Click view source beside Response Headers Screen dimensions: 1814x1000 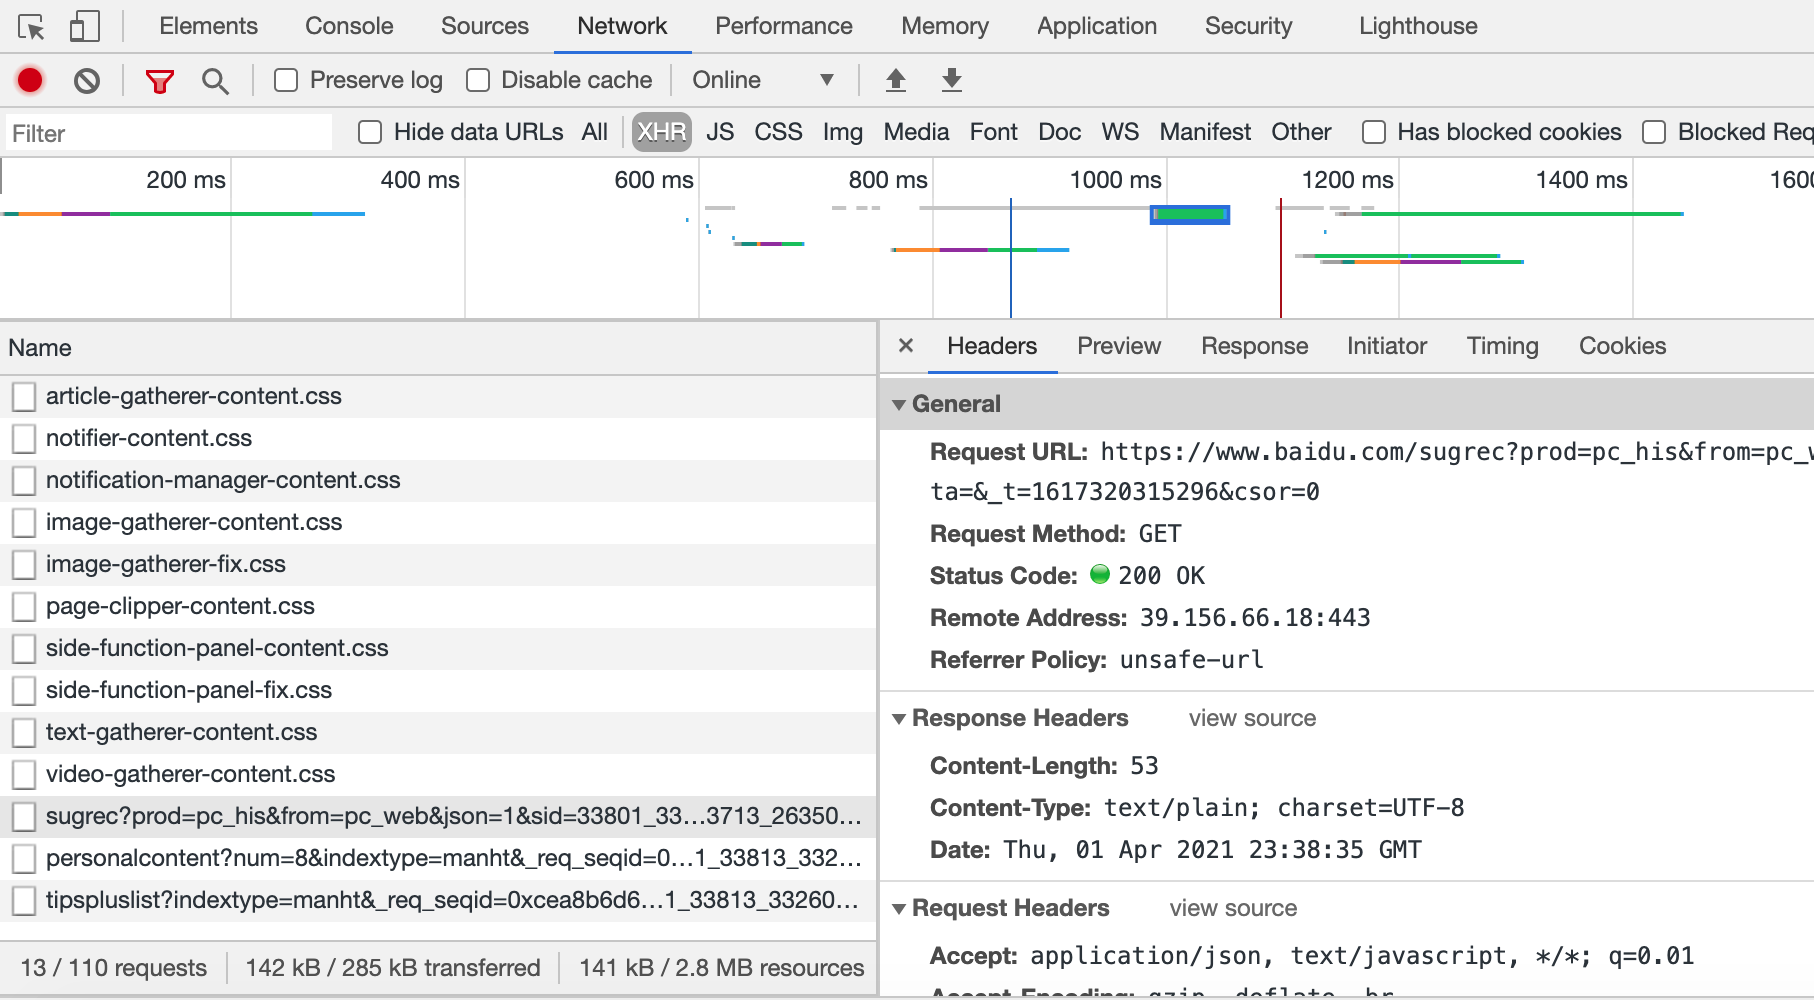coord(1252,718)
